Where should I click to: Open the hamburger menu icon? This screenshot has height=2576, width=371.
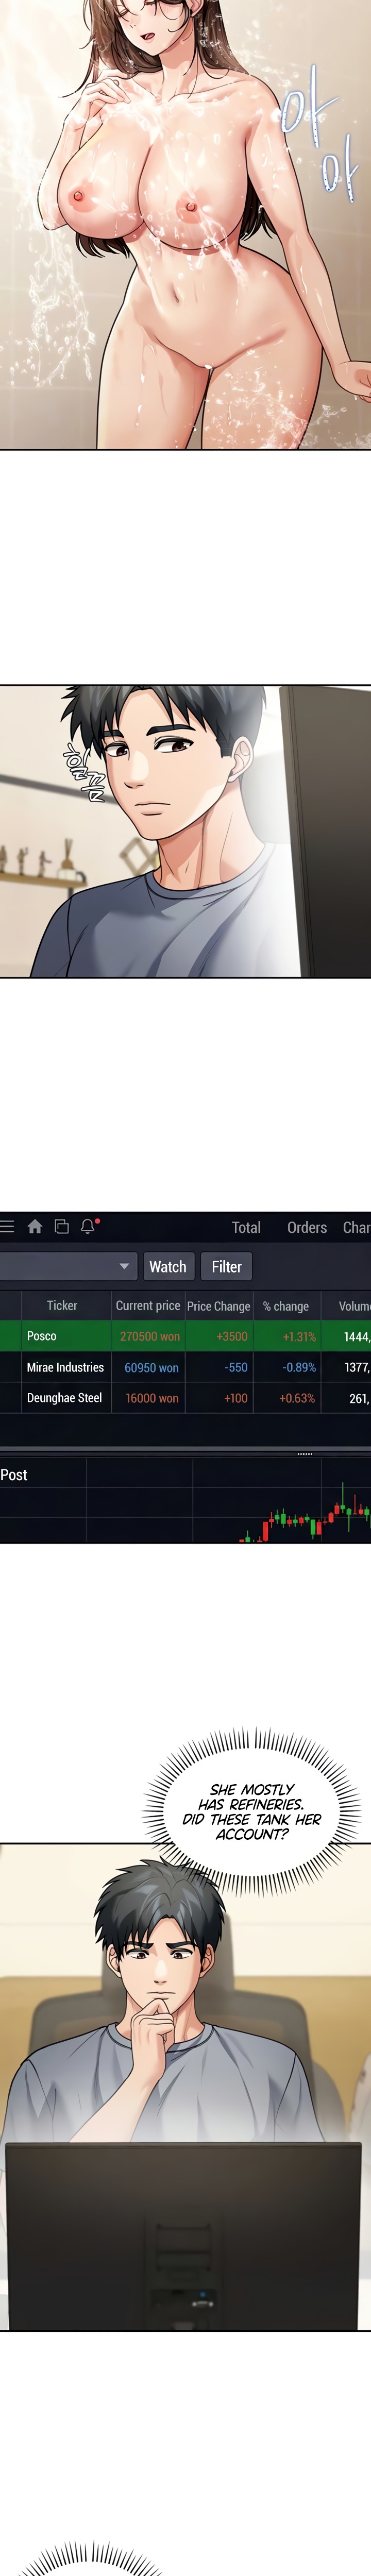pos(7,1226)
